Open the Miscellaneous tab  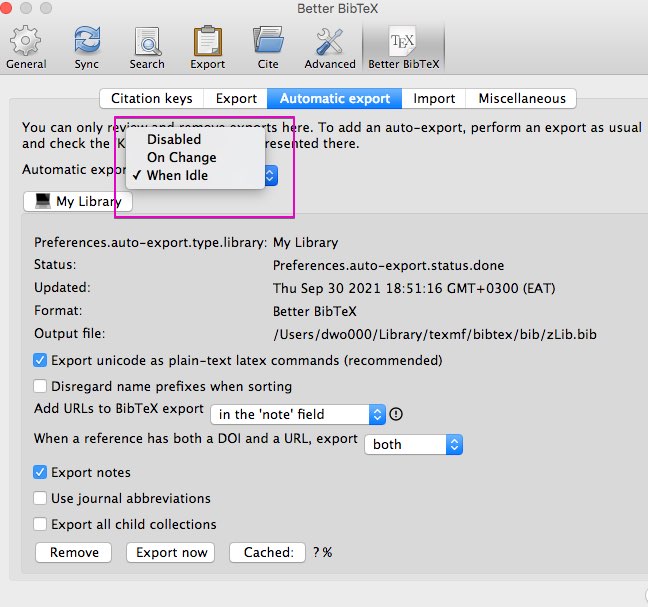point(522,98)
